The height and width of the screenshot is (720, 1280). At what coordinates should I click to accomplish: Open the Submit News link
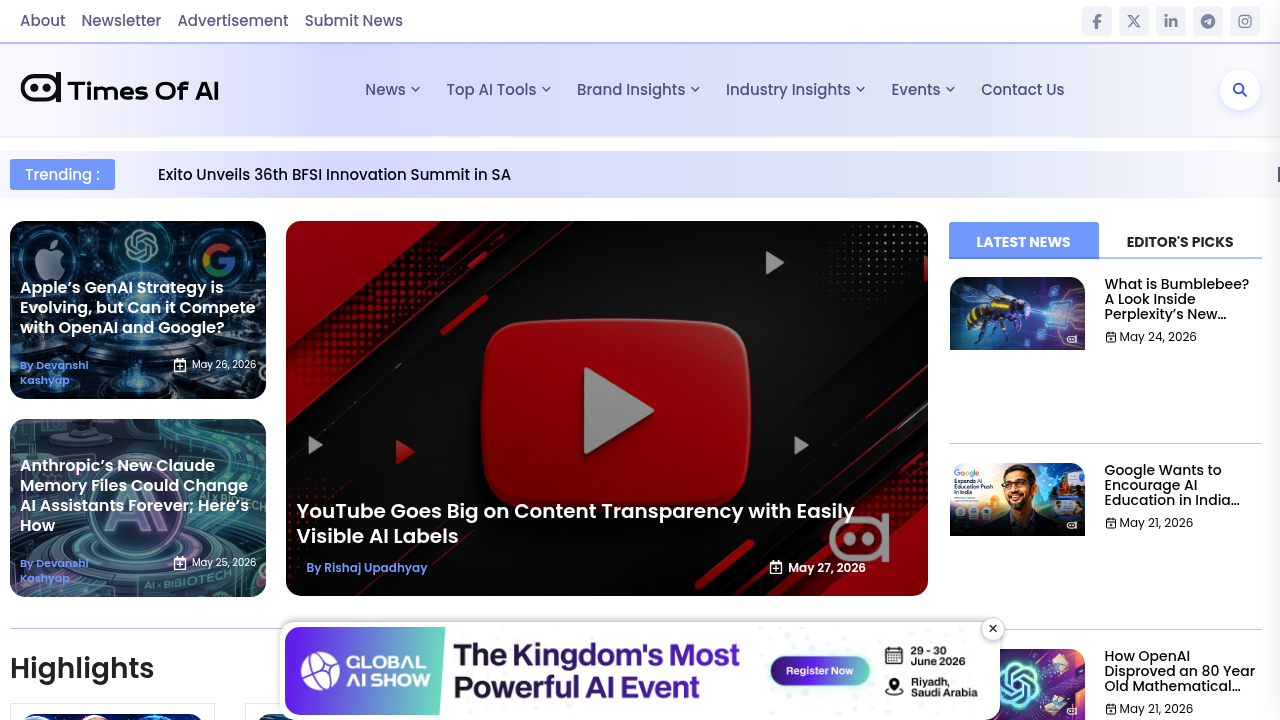pyautogui.click(x=354, y=21)
